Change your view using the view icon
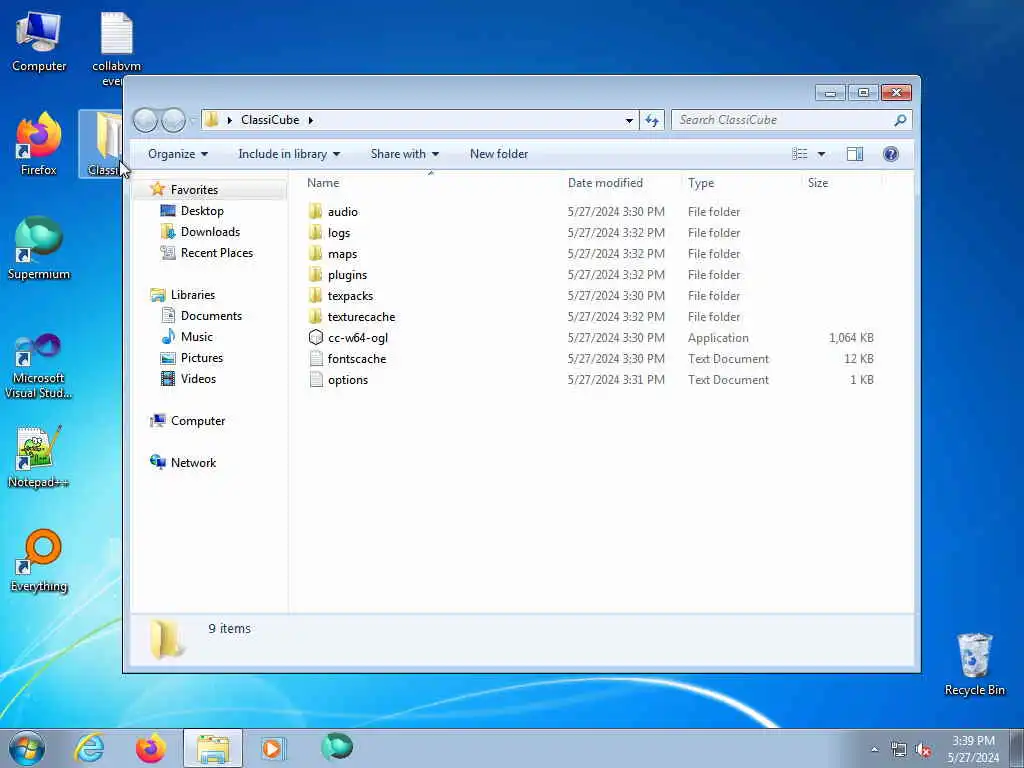Image resolution: width=1024 pixels, height=768 pixels. click(x=799, y=153)
